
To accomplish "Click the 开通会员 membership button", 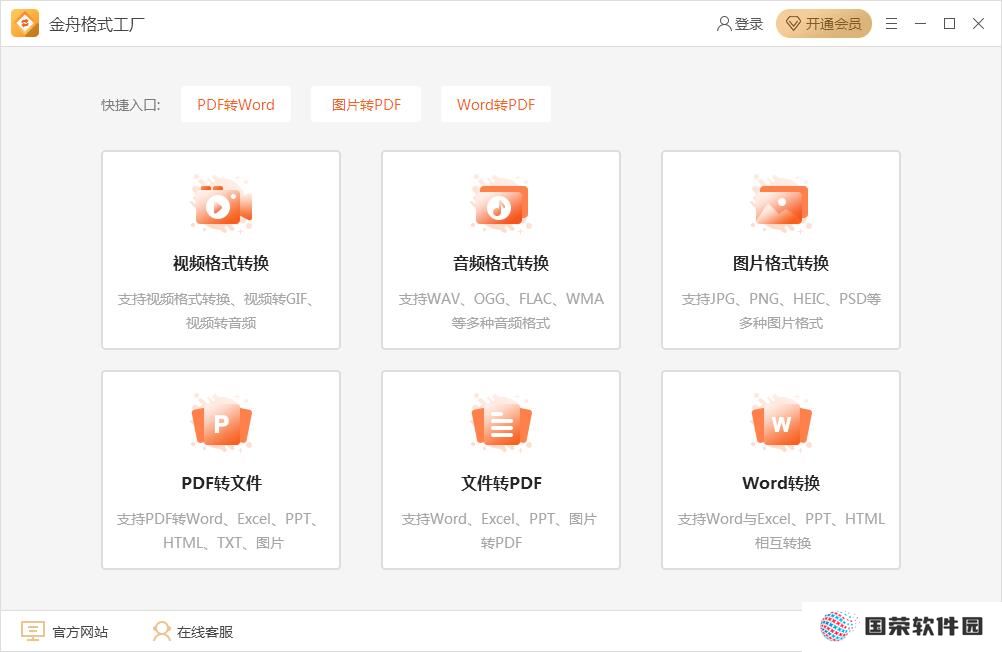I will (x=824, y=24).
